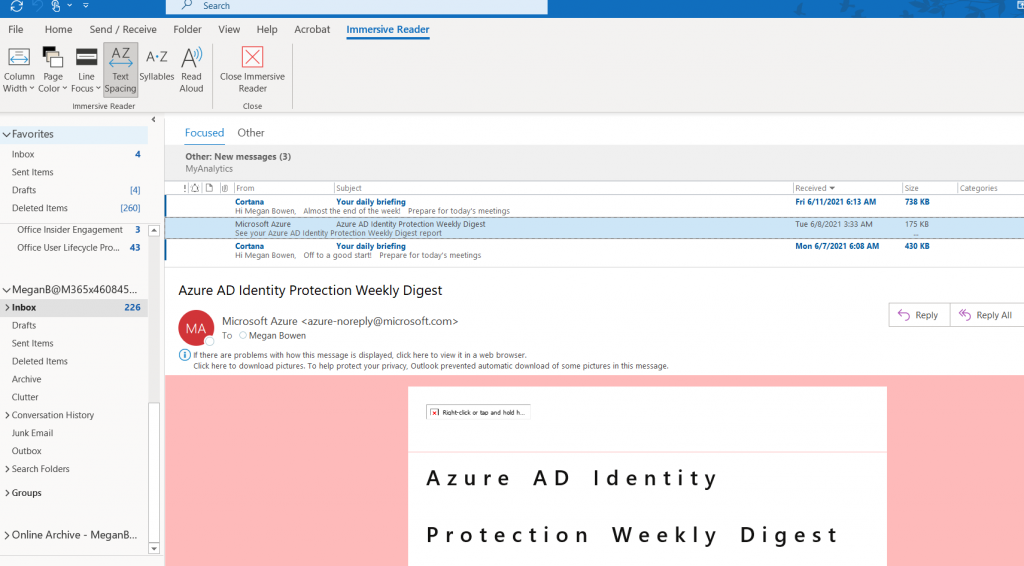Click the Reply All button

tap(985, 315)
